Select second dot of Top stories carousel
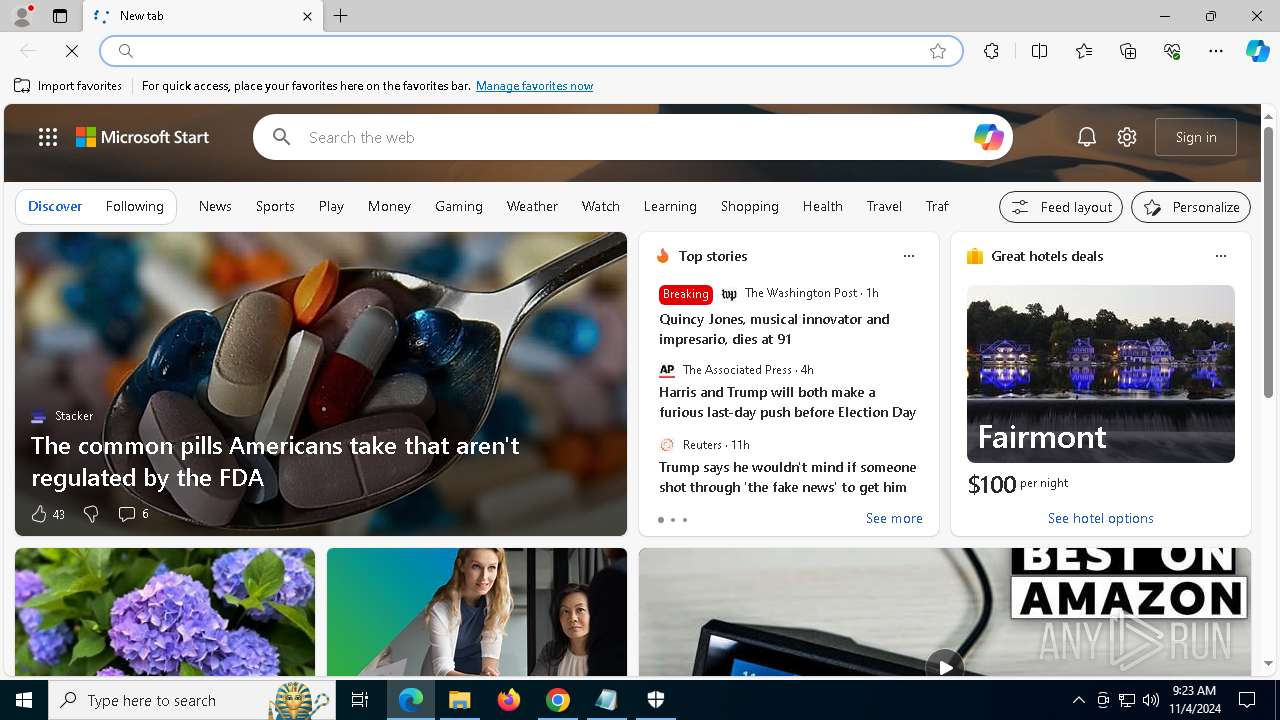Screen dimensions: 1280x720 tap(673, 520)
